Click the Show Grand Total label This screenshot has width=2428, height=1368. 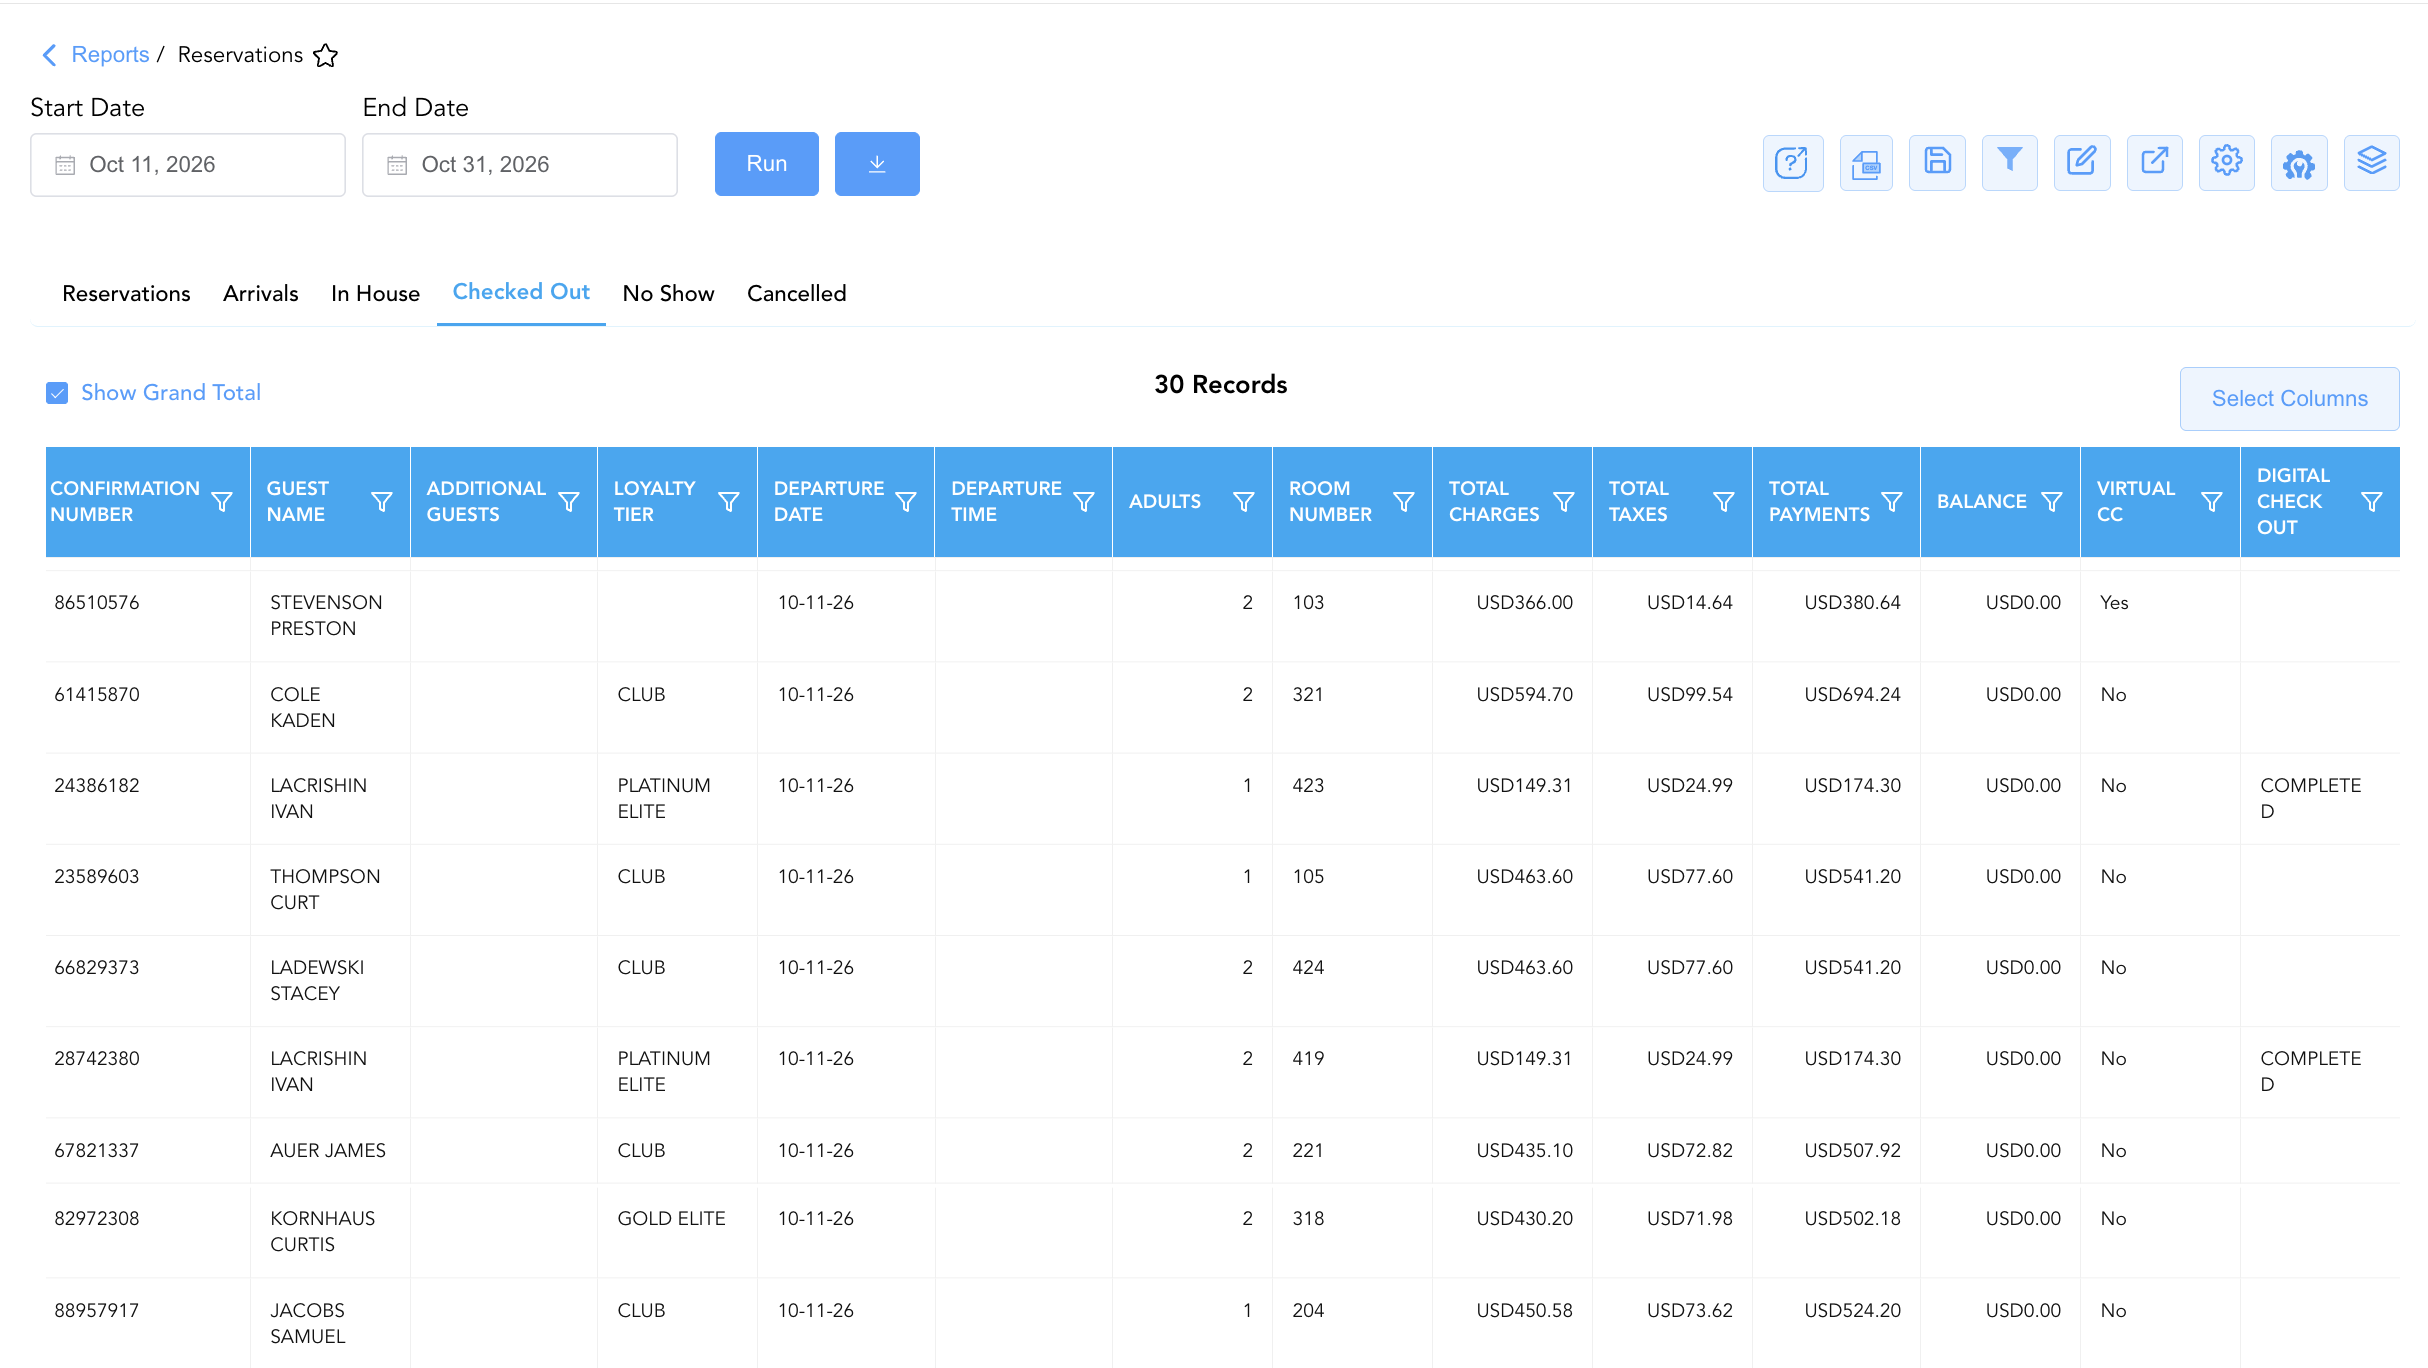(x=171, y=393)
